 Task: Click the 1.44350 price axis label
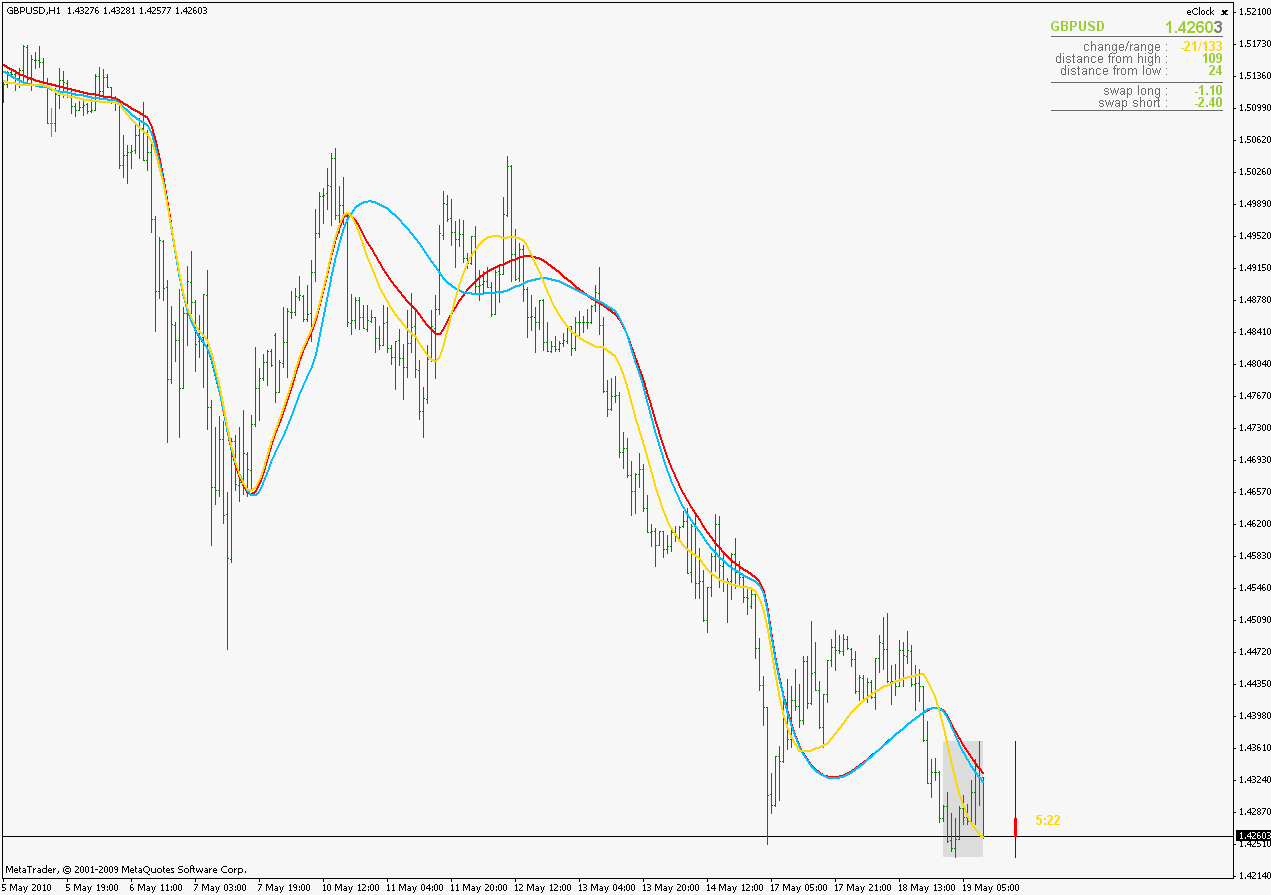pos(1253,684)
